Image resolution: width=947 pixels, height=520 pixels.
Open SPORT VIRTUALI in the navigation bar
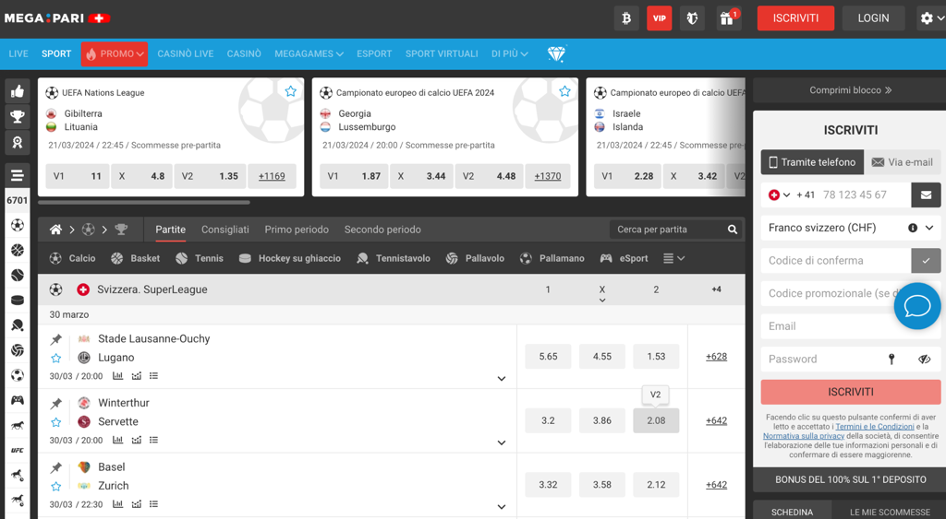[441, 54]
